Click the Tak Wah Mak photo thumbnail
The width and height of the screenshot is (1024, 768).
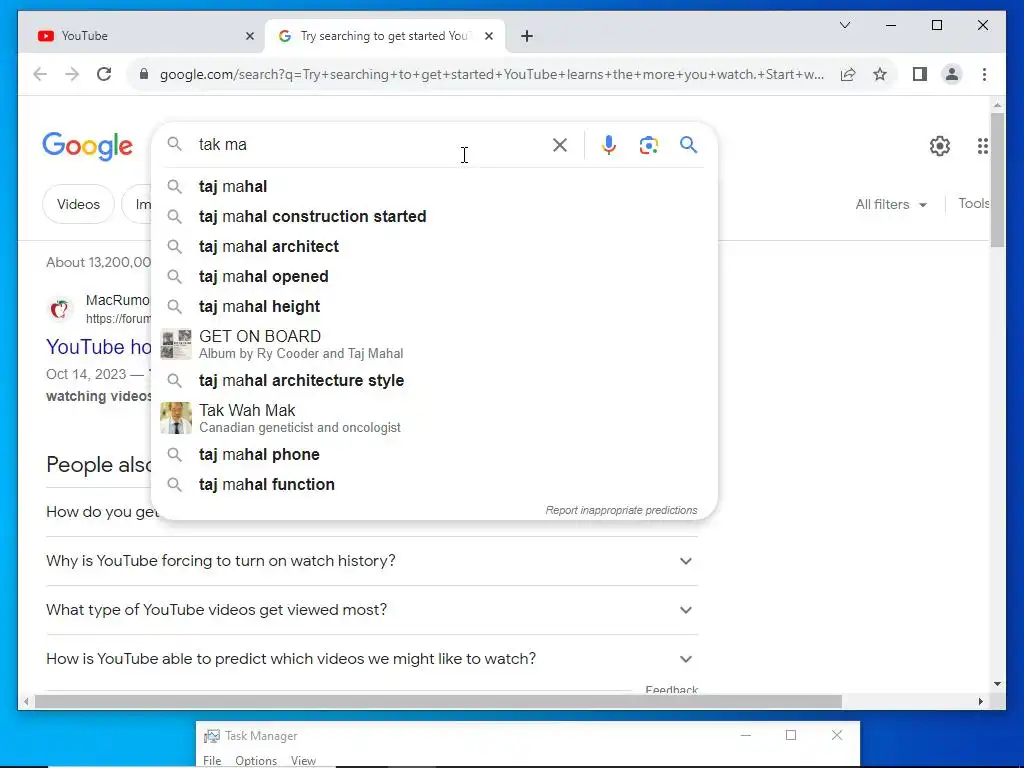click(x=176, y=418)
